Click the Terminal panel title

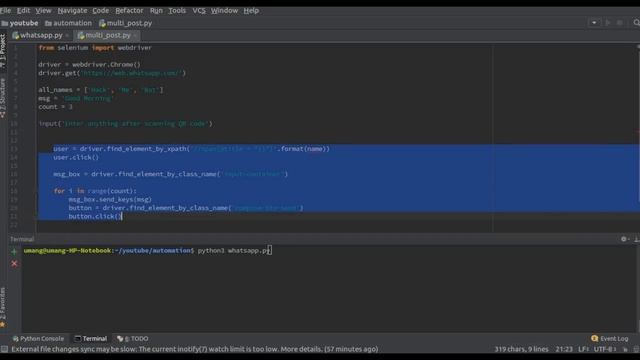tap(22, 239)
